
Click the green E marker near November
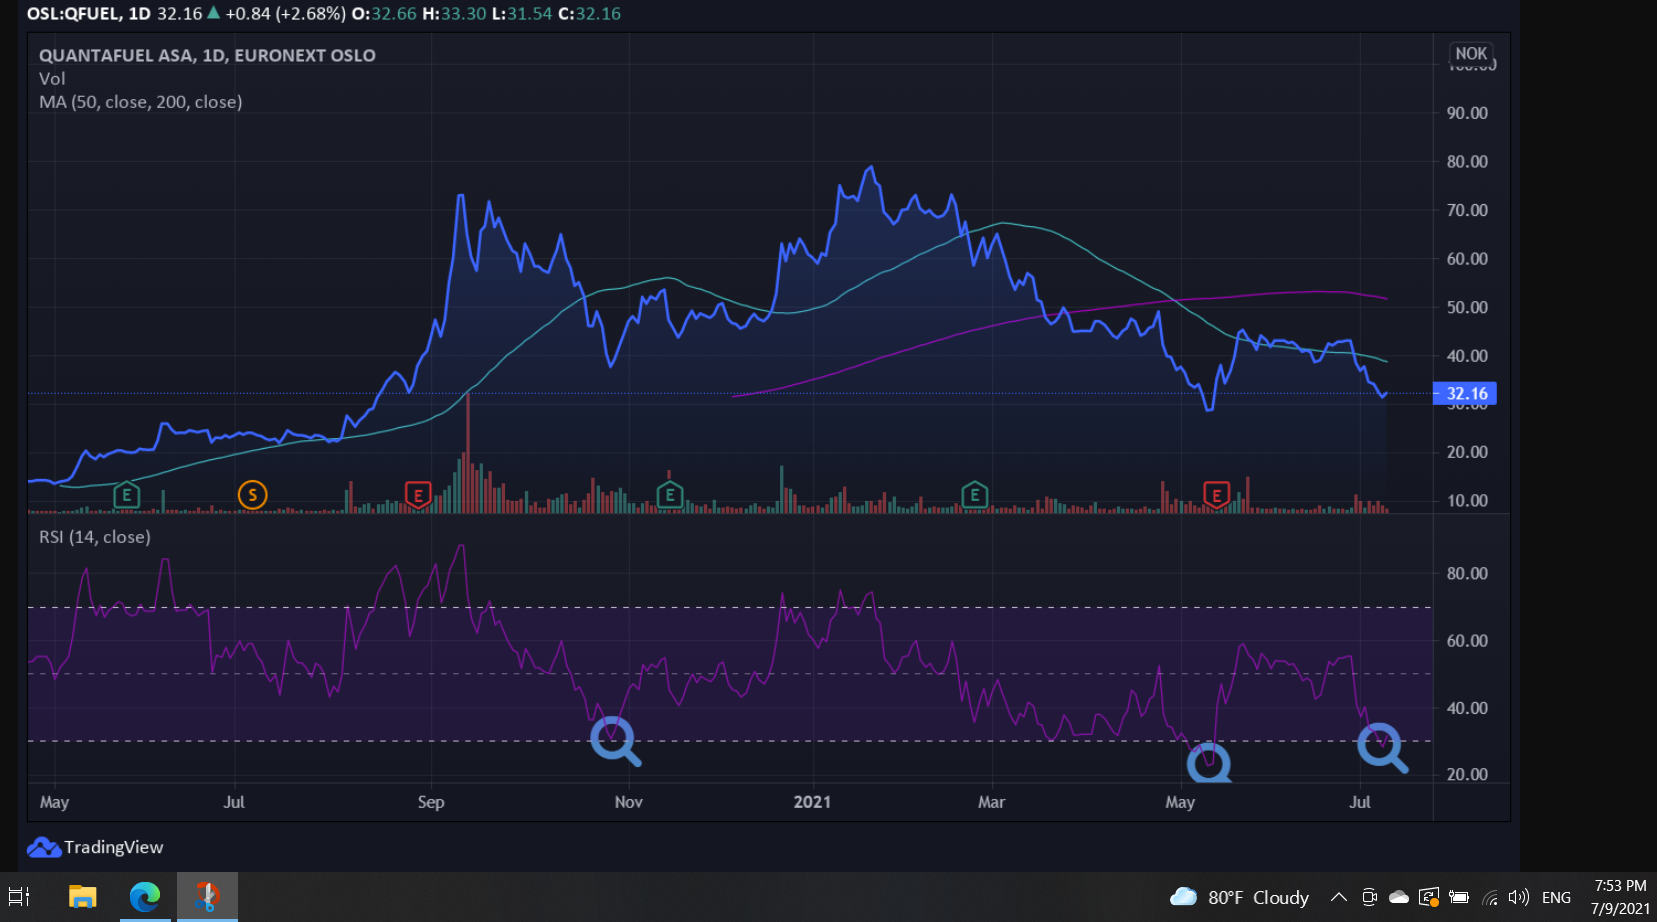[x=670, y=494]
